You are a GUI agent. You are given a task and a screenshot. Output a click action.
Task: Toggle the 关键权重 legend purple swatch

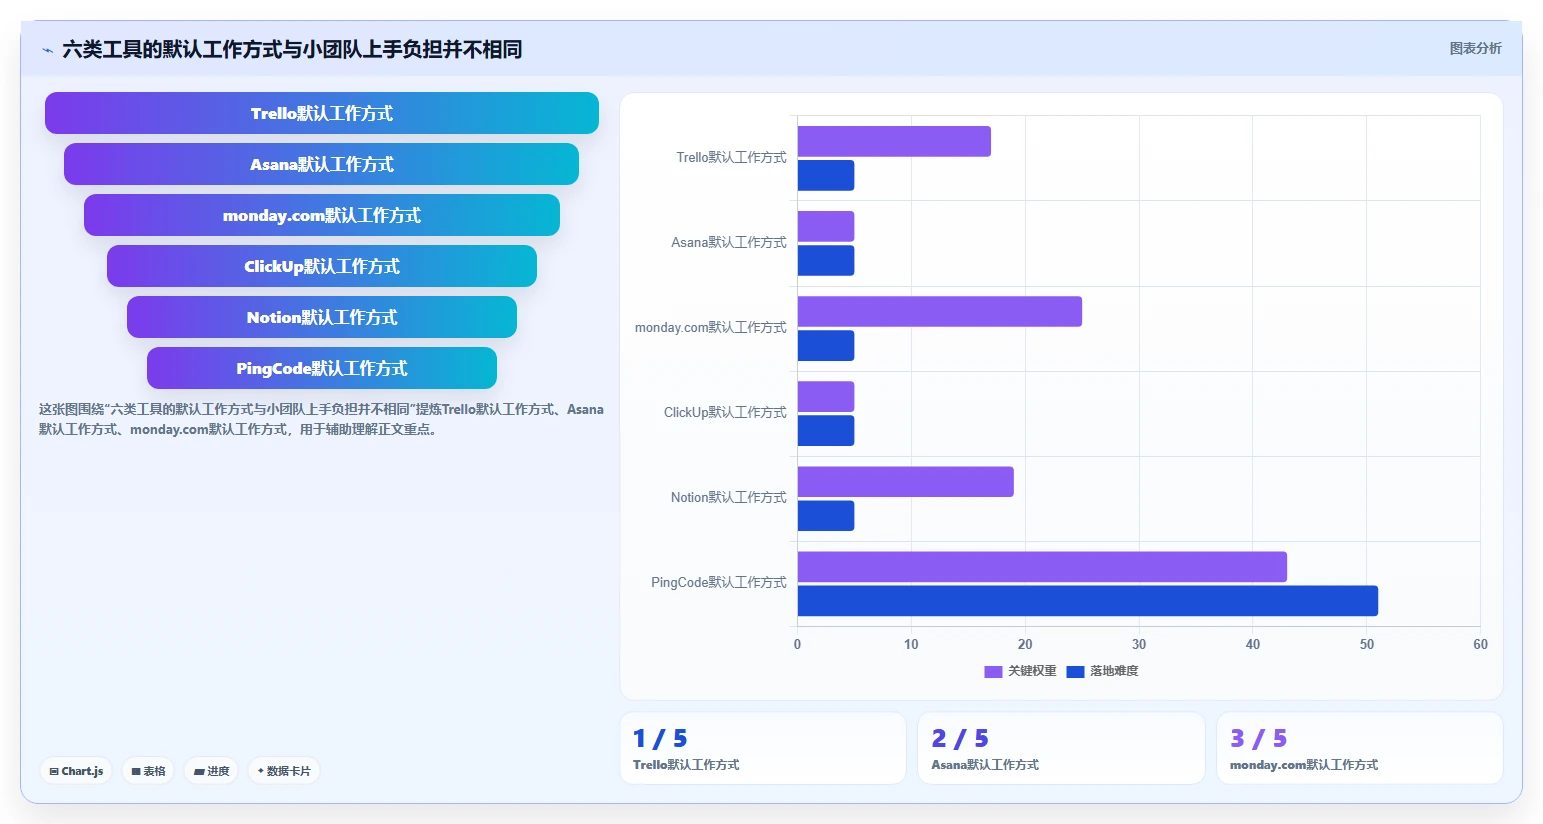point(993,672)
